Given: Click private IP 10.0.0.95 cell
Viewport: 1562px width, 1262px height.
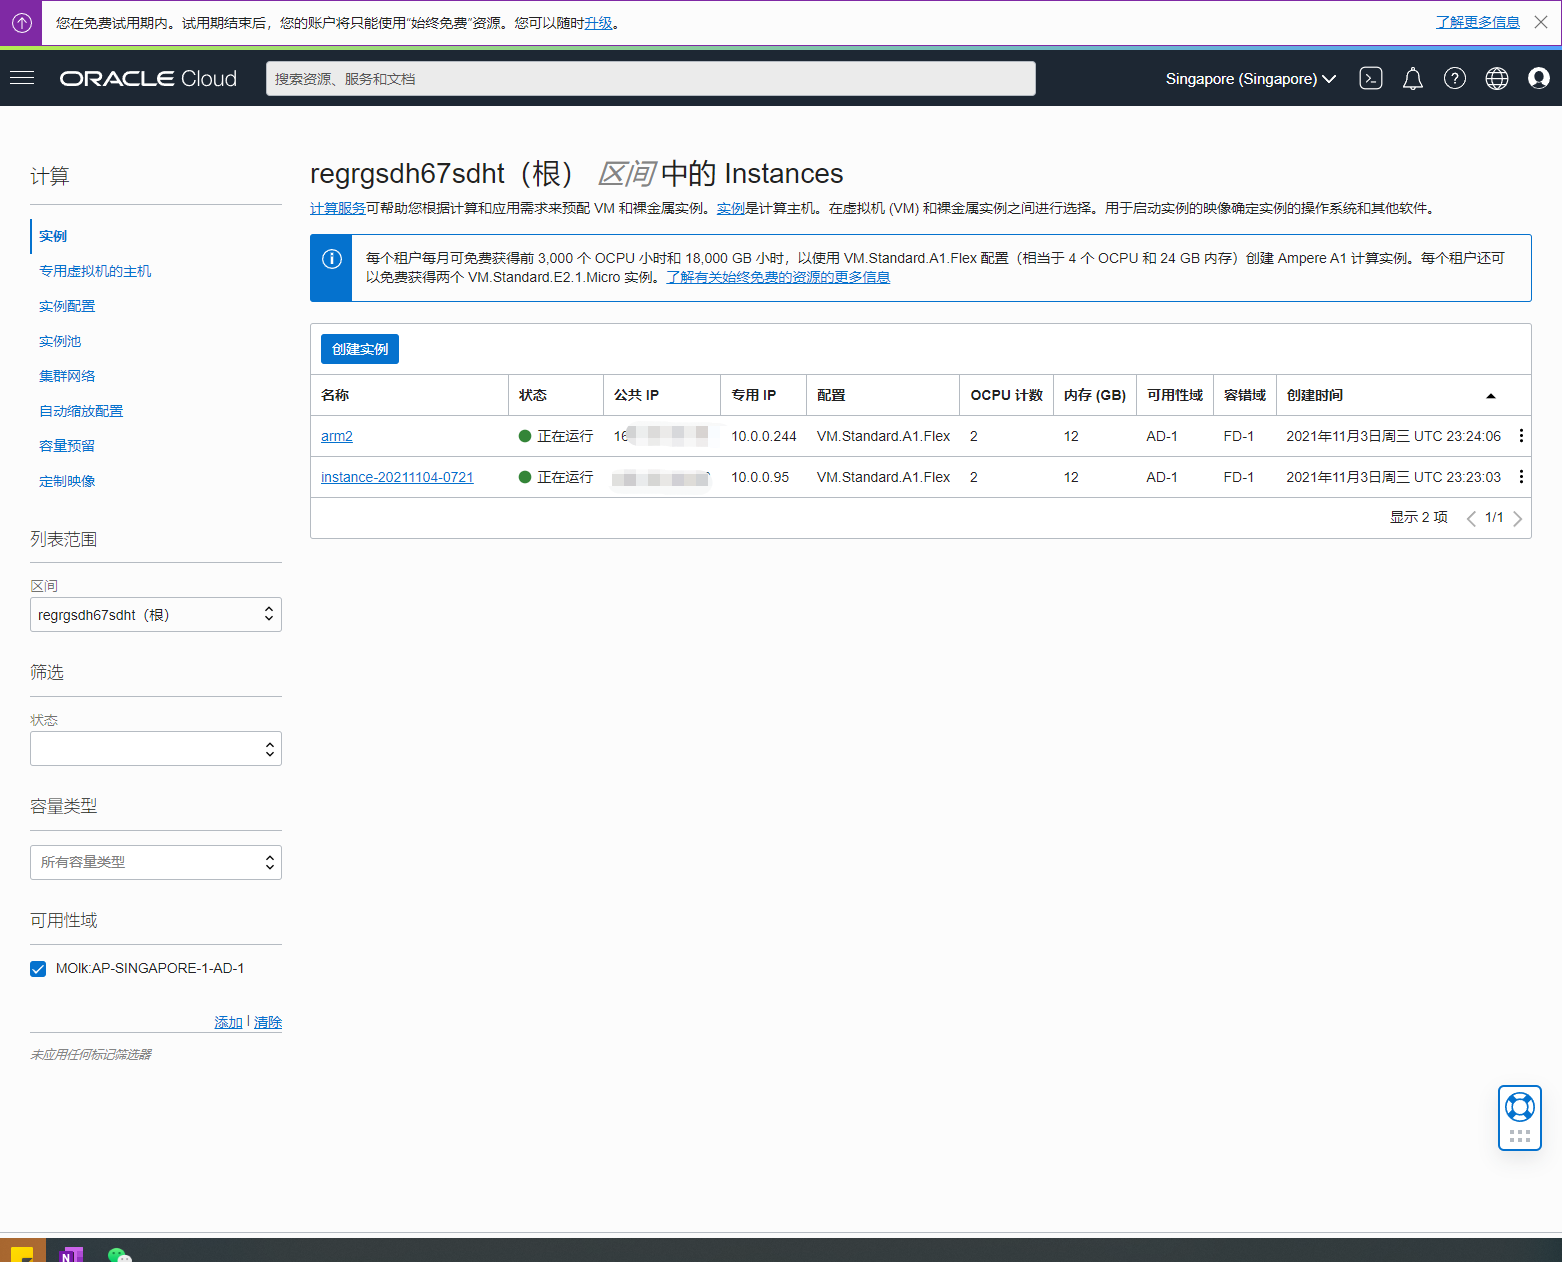Looking at the screenshot, I should coord(760,477).
